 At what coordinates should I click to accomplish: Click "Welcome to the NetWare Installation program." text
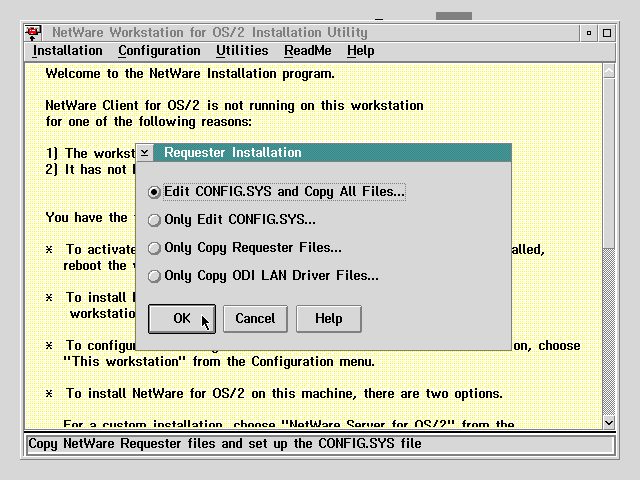tap(190, 74)
